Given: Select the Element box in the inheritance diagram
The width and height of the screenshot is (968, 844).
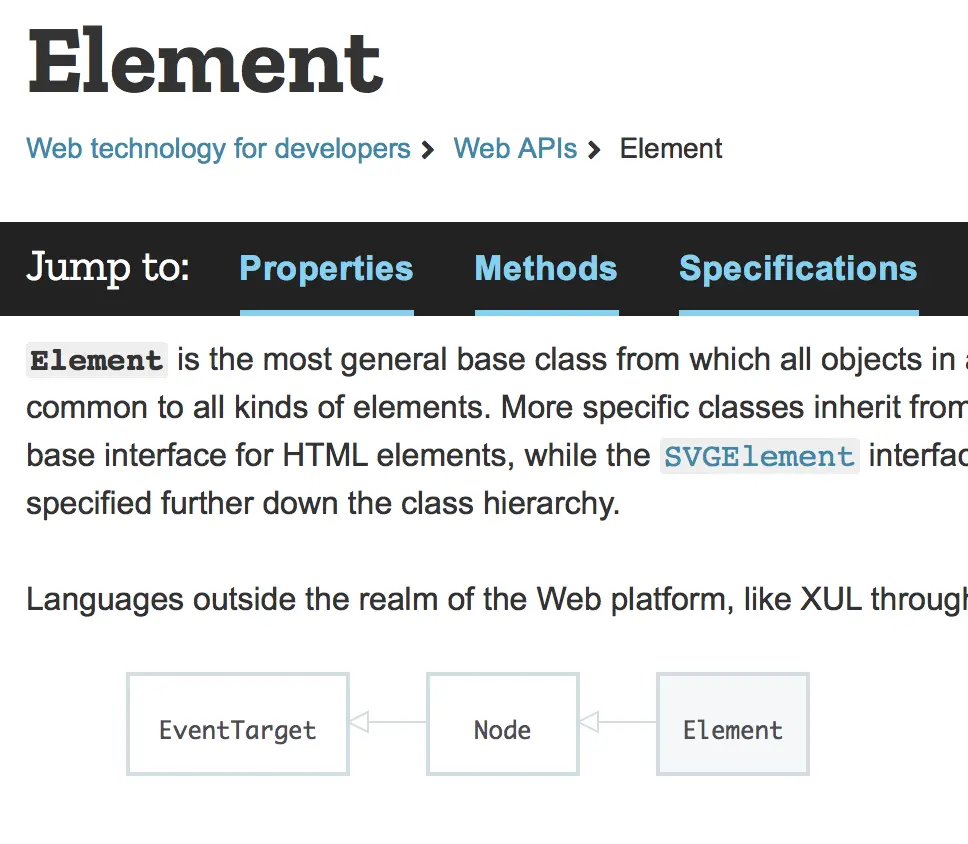Looking at the screenshot, I should point(732,724).
